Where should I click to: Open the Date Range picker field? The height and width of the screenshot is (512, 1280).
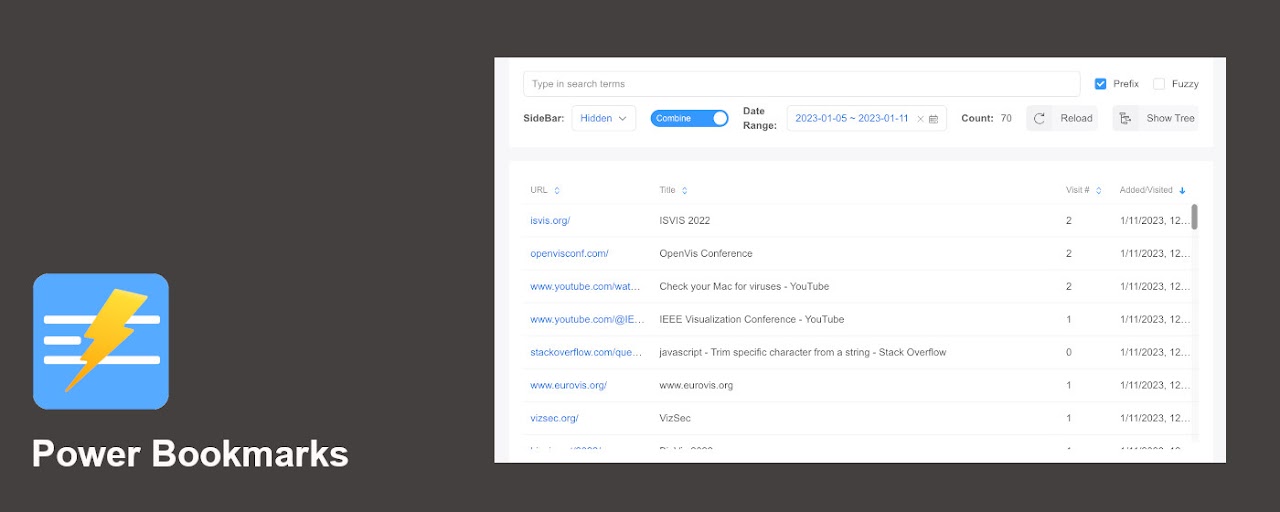[x=866, y=118]
